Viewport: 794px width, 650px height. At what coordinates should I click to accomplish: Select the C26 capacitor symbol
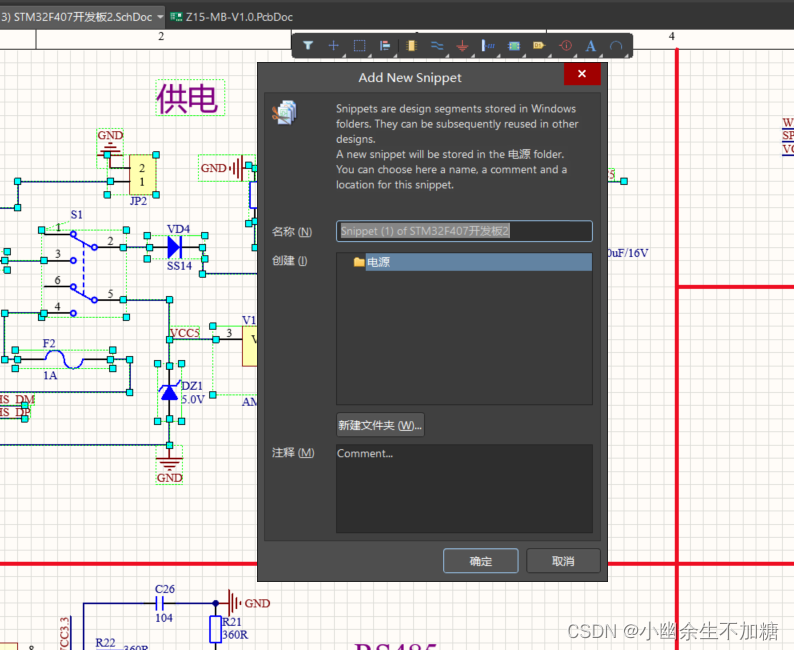[162, 603]
